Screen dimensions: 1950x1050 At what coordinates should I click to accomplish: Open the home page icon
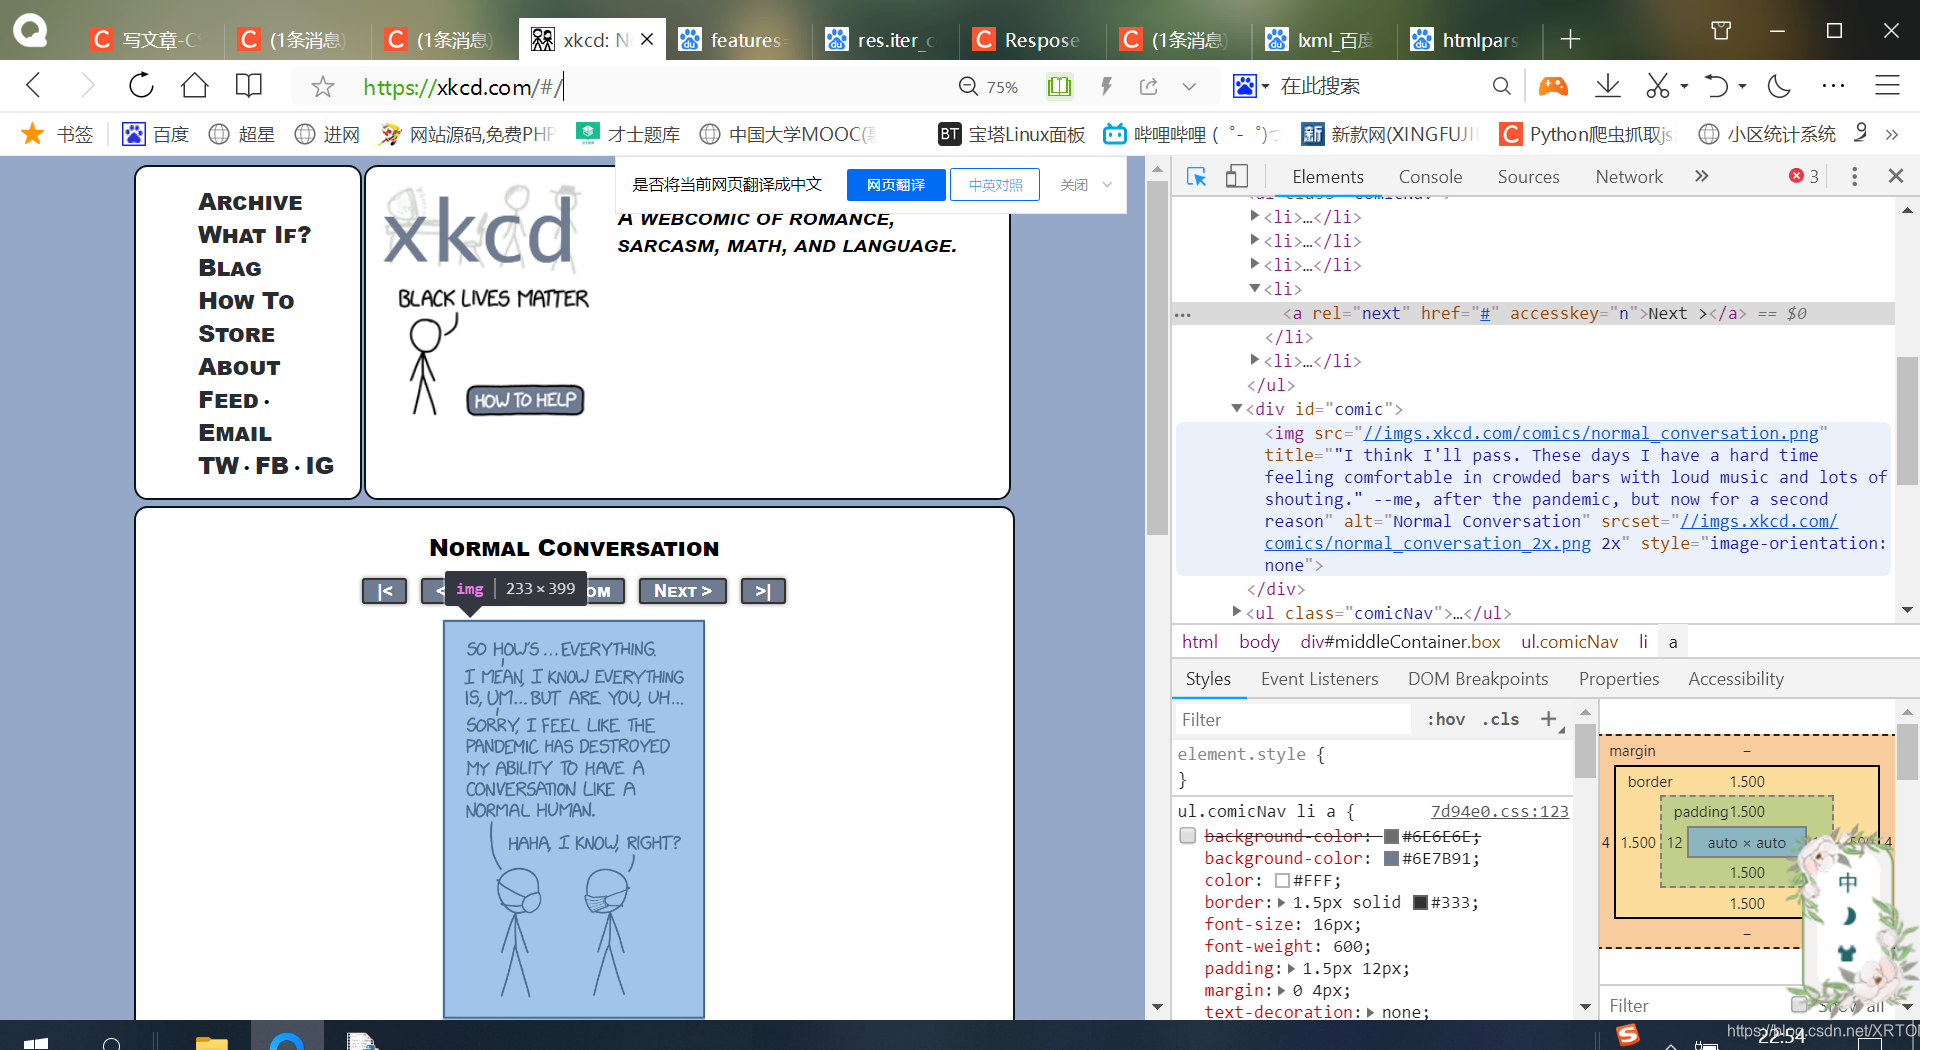coord(194,85)
